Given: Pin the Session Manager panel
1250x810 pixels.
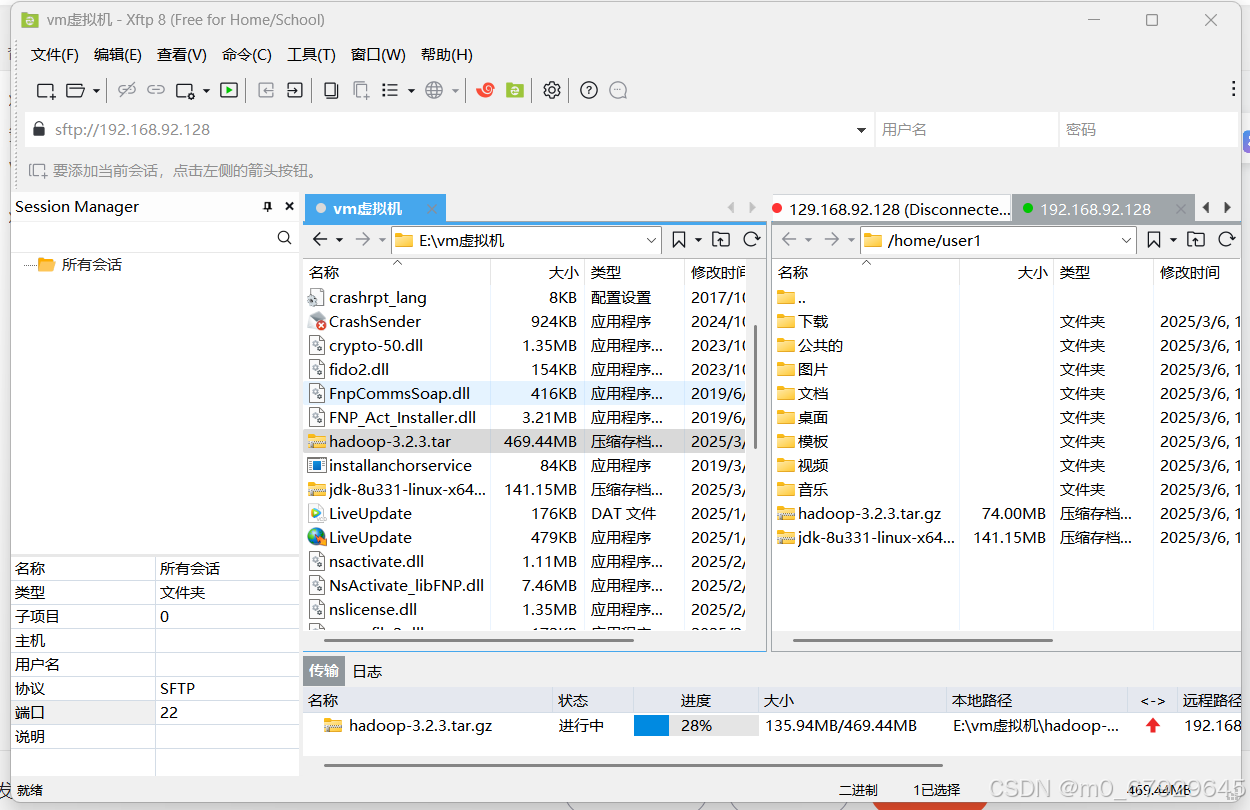Looking at the screenshot, I should click(x=267, y=207).
